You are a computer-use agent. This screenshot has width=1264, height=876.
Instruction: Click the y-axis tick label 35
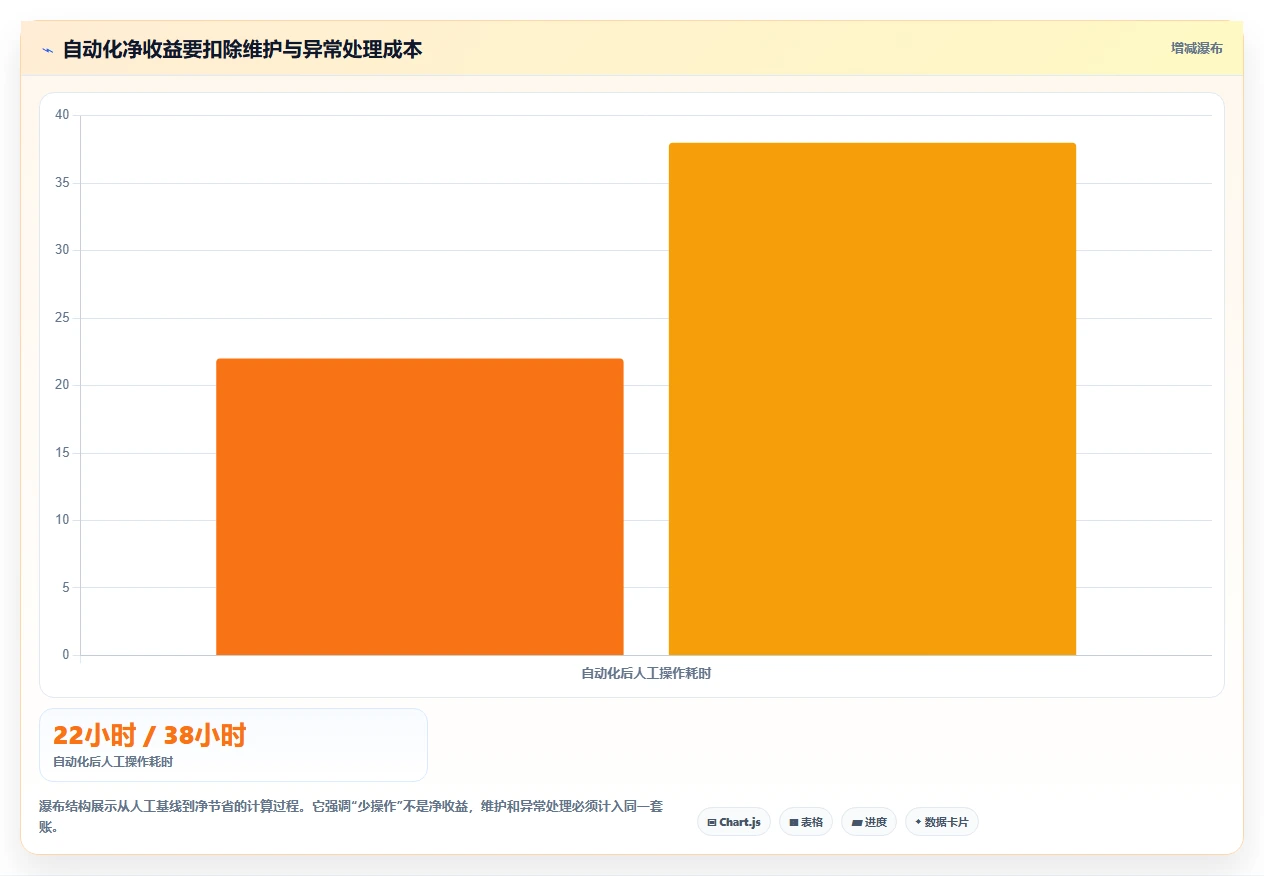point(62,183)
